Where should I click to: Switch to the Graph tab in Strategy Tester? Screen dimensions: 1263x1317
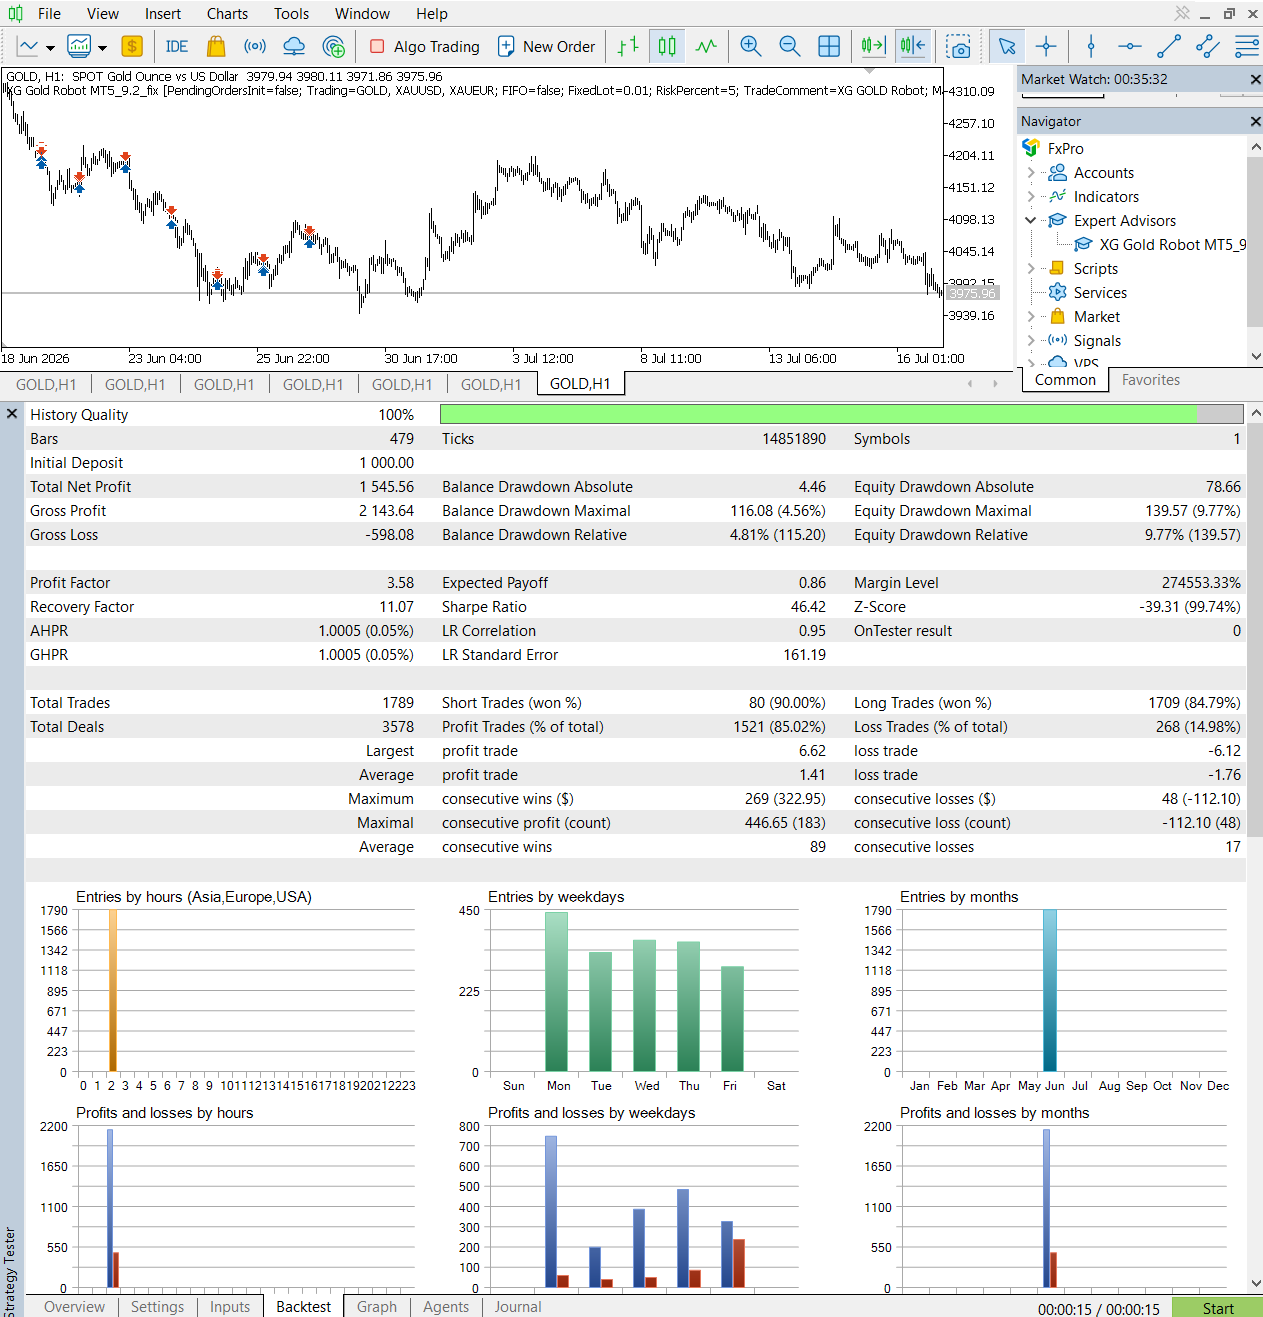(377, 1306)
